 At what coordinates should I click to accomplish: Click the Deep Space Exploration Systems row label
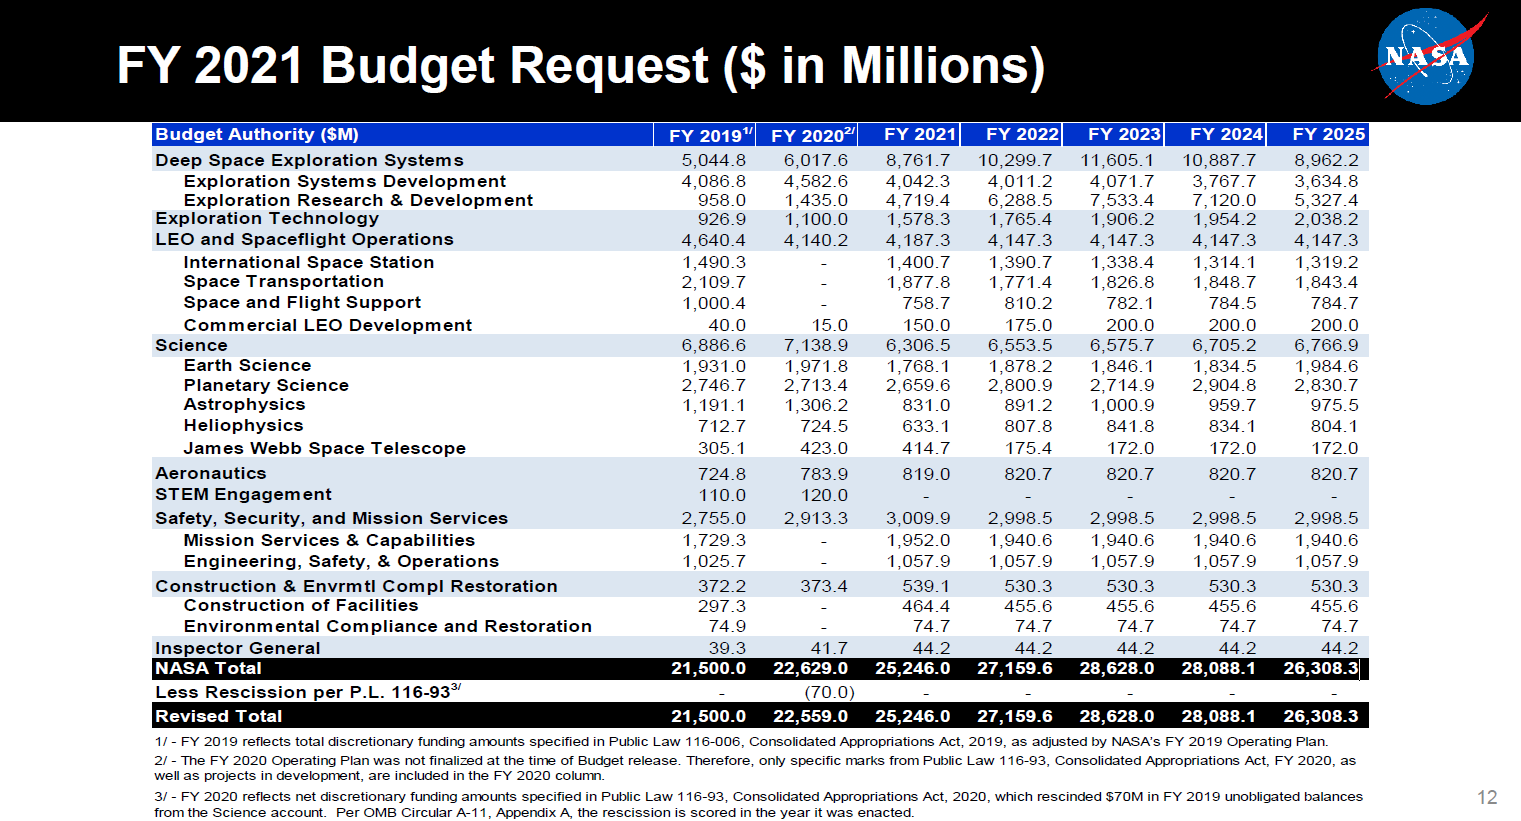[309, 160]
